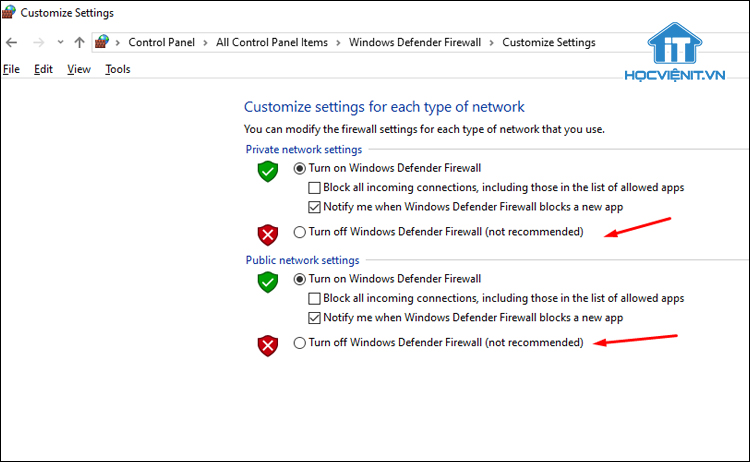The height and width of the screenshot is (462, 750).
Task: Expand the chevron before Control Panel
Action: click(118, 43)
